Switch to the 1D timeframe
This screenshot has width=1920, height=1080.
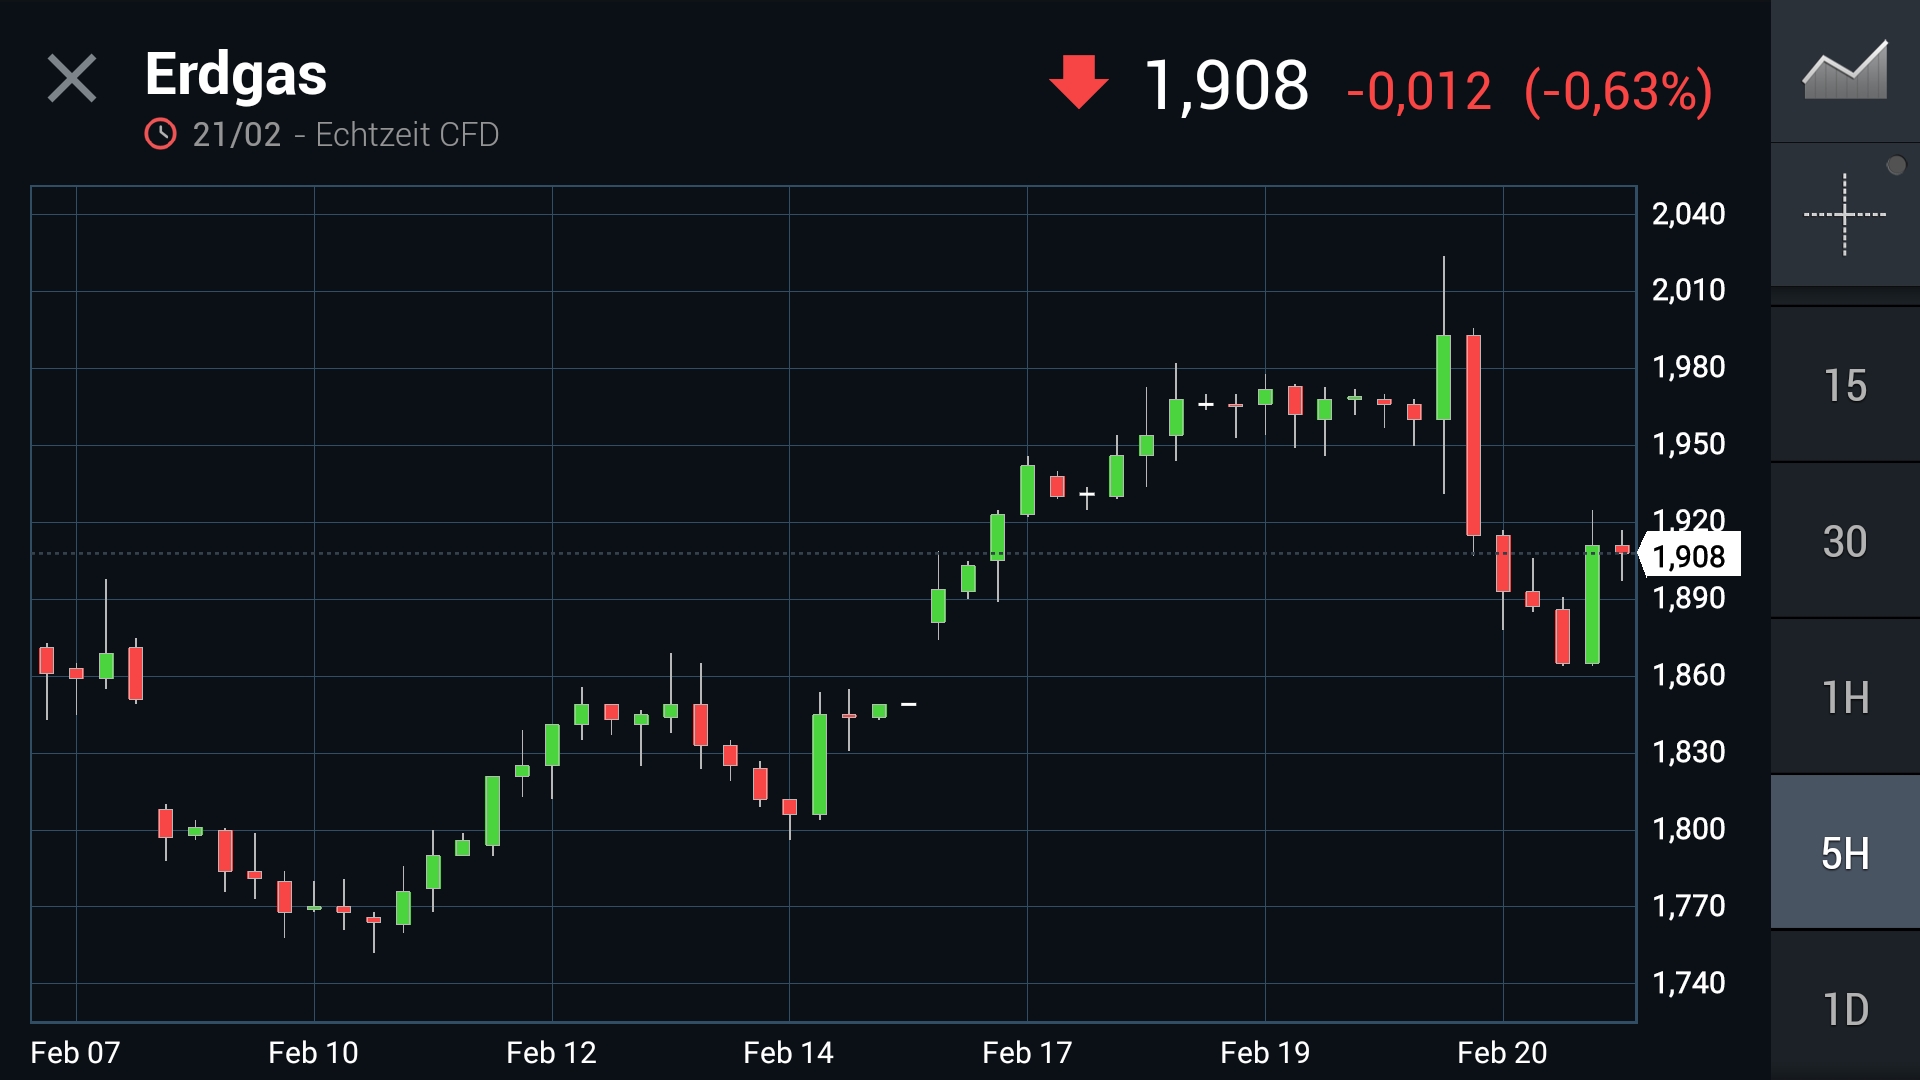(x=1844, y=1010)
